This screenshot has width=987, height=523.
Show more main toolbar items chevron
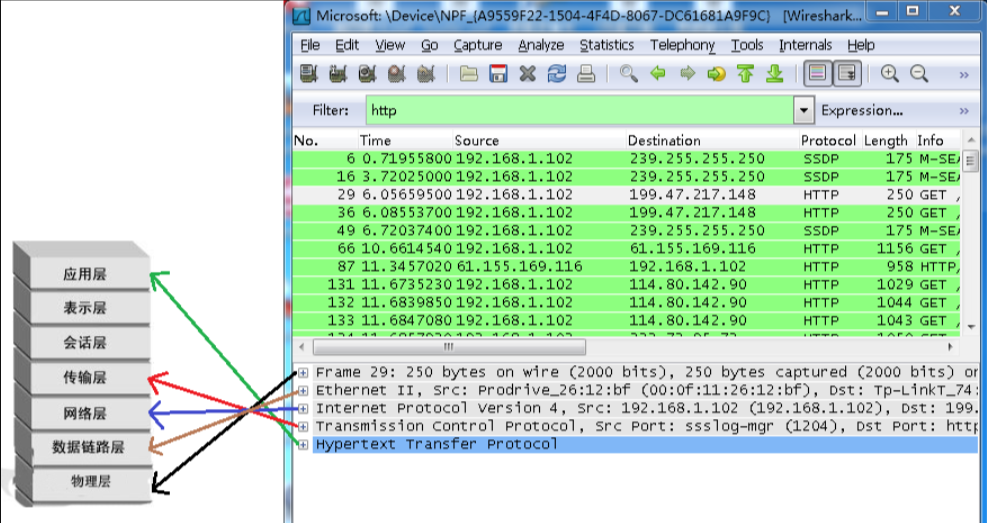(964, 75)
